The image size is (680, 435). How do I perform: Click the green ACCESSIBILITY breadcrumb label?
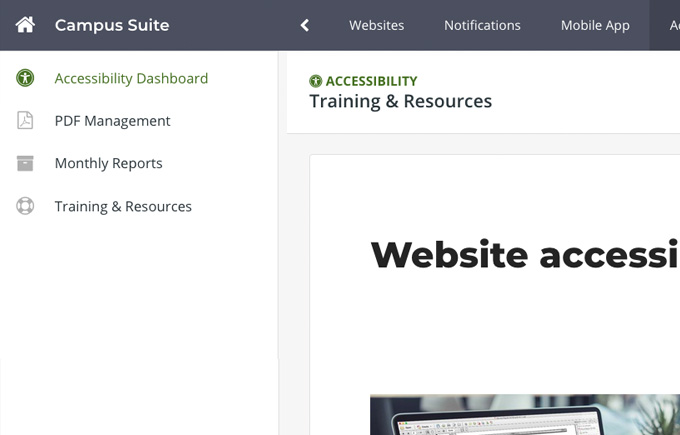click(x=371, y=81)
